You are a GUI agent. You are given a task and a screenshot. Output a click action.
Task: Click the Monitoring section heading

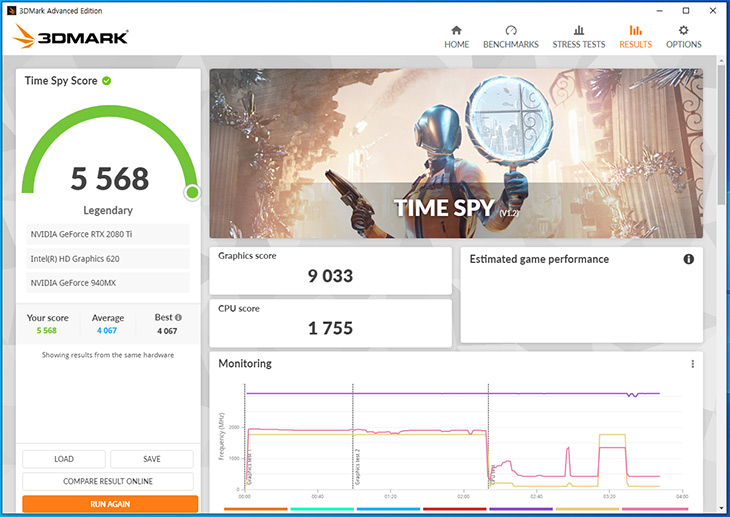point(245,363)
